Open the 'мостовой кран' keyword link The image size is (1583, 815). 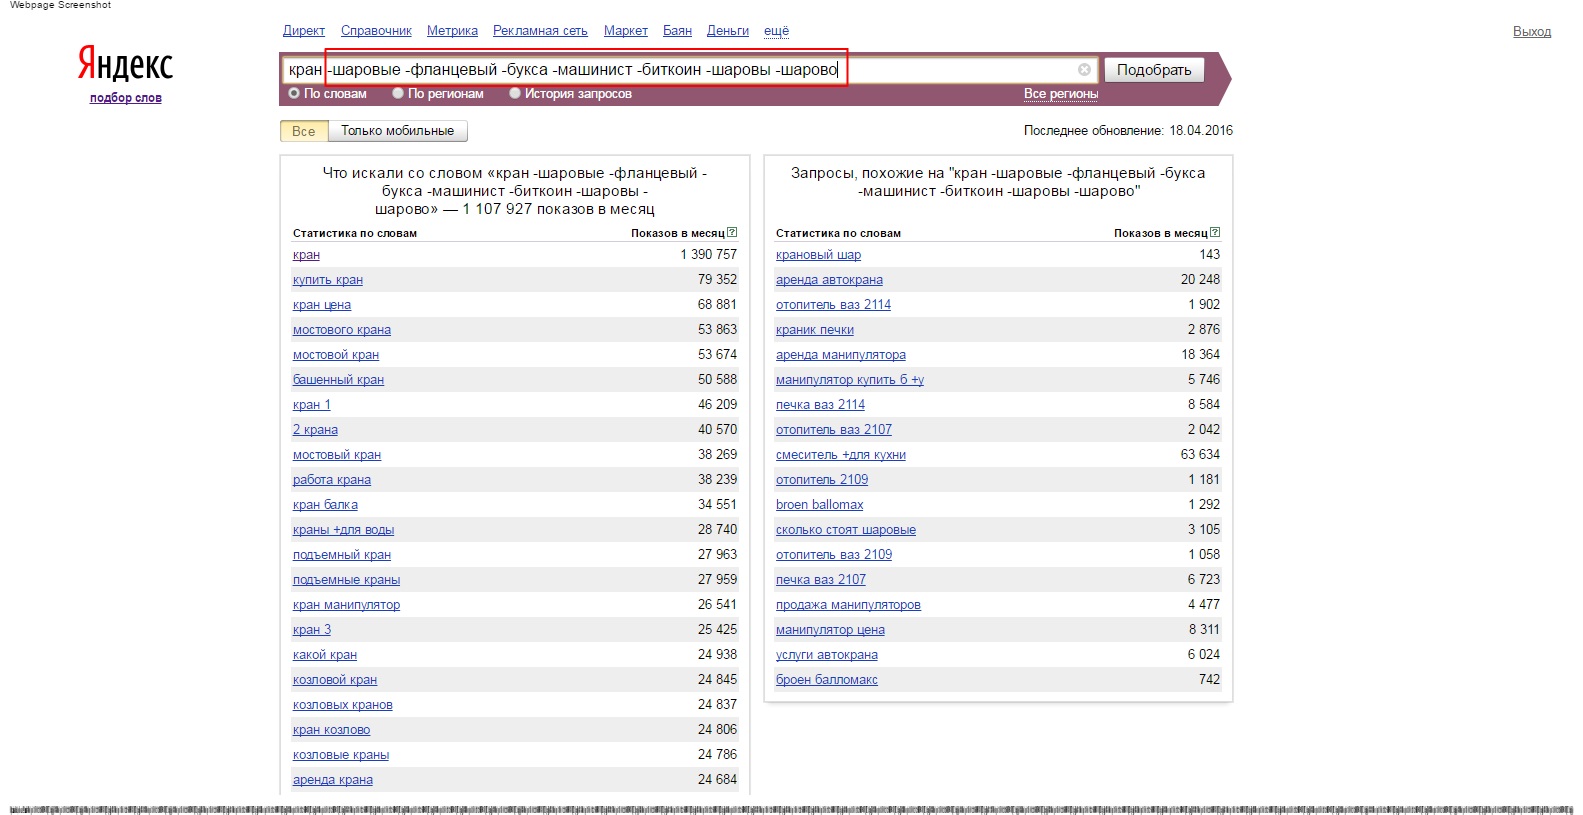point(336,355)
